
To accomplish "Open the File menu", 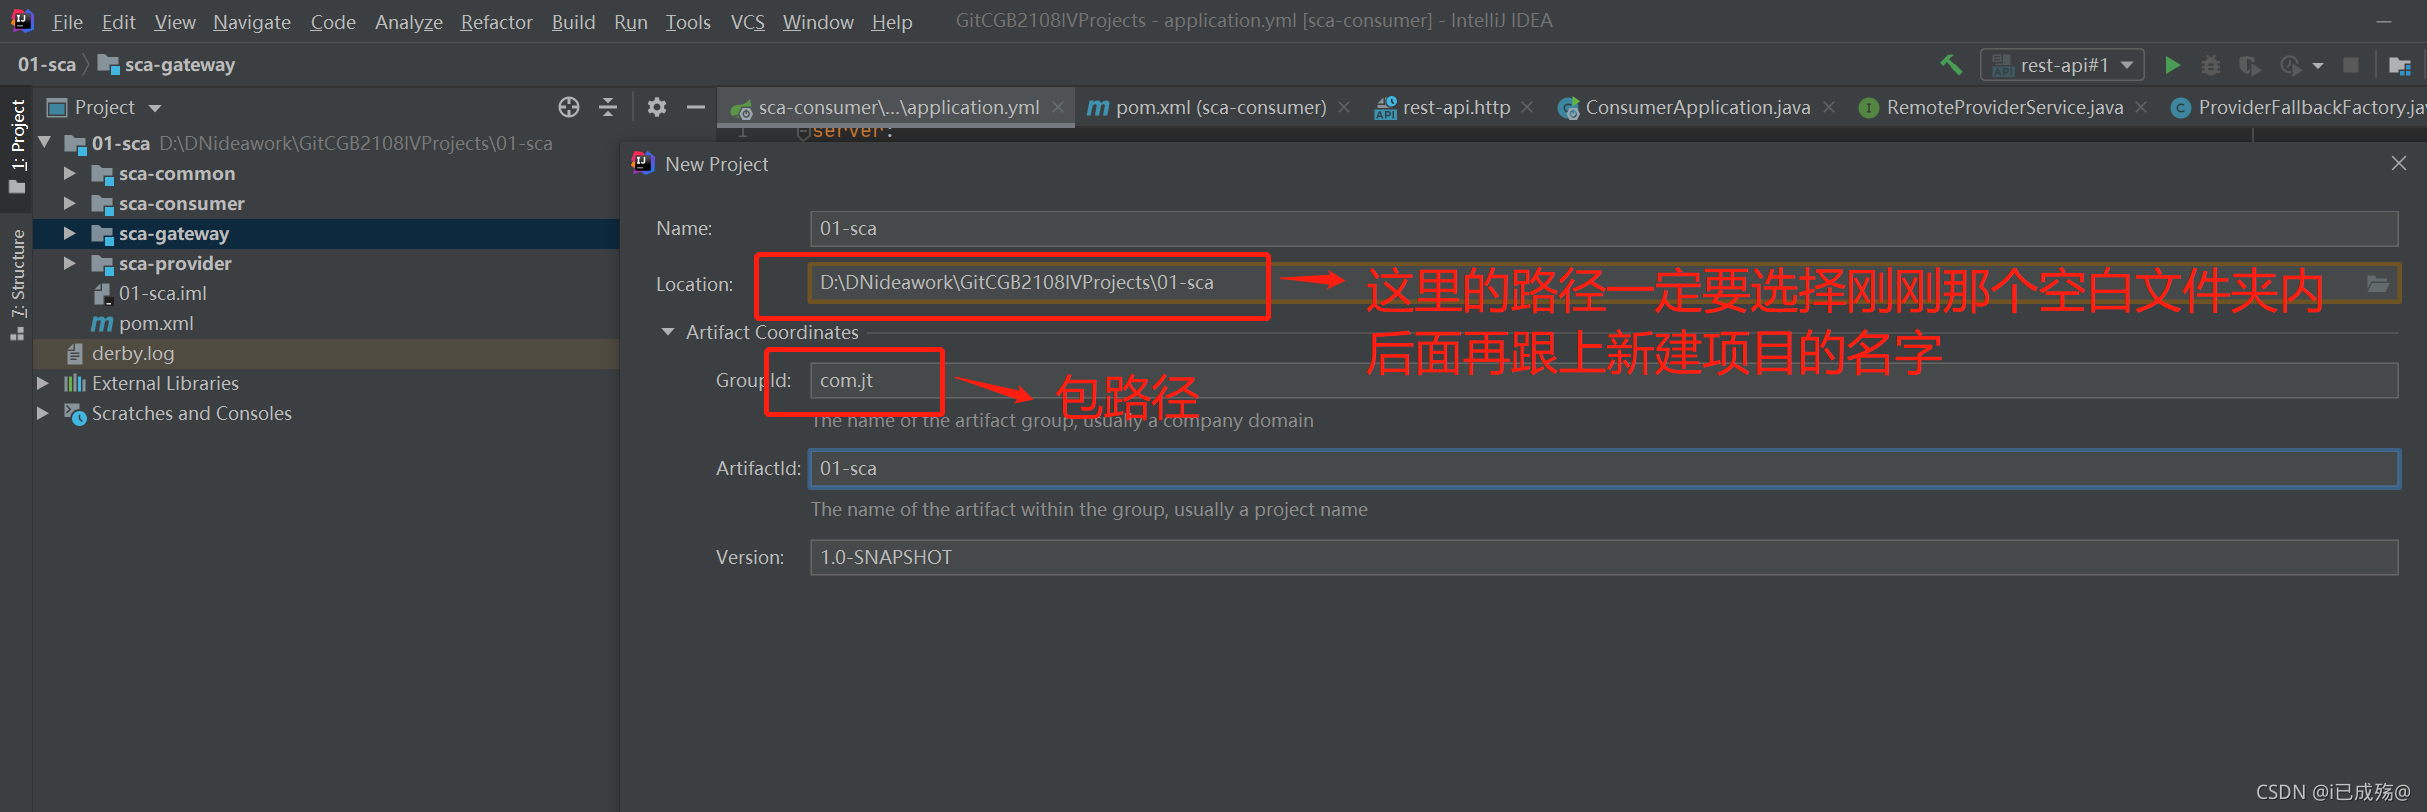I will 67,22.
